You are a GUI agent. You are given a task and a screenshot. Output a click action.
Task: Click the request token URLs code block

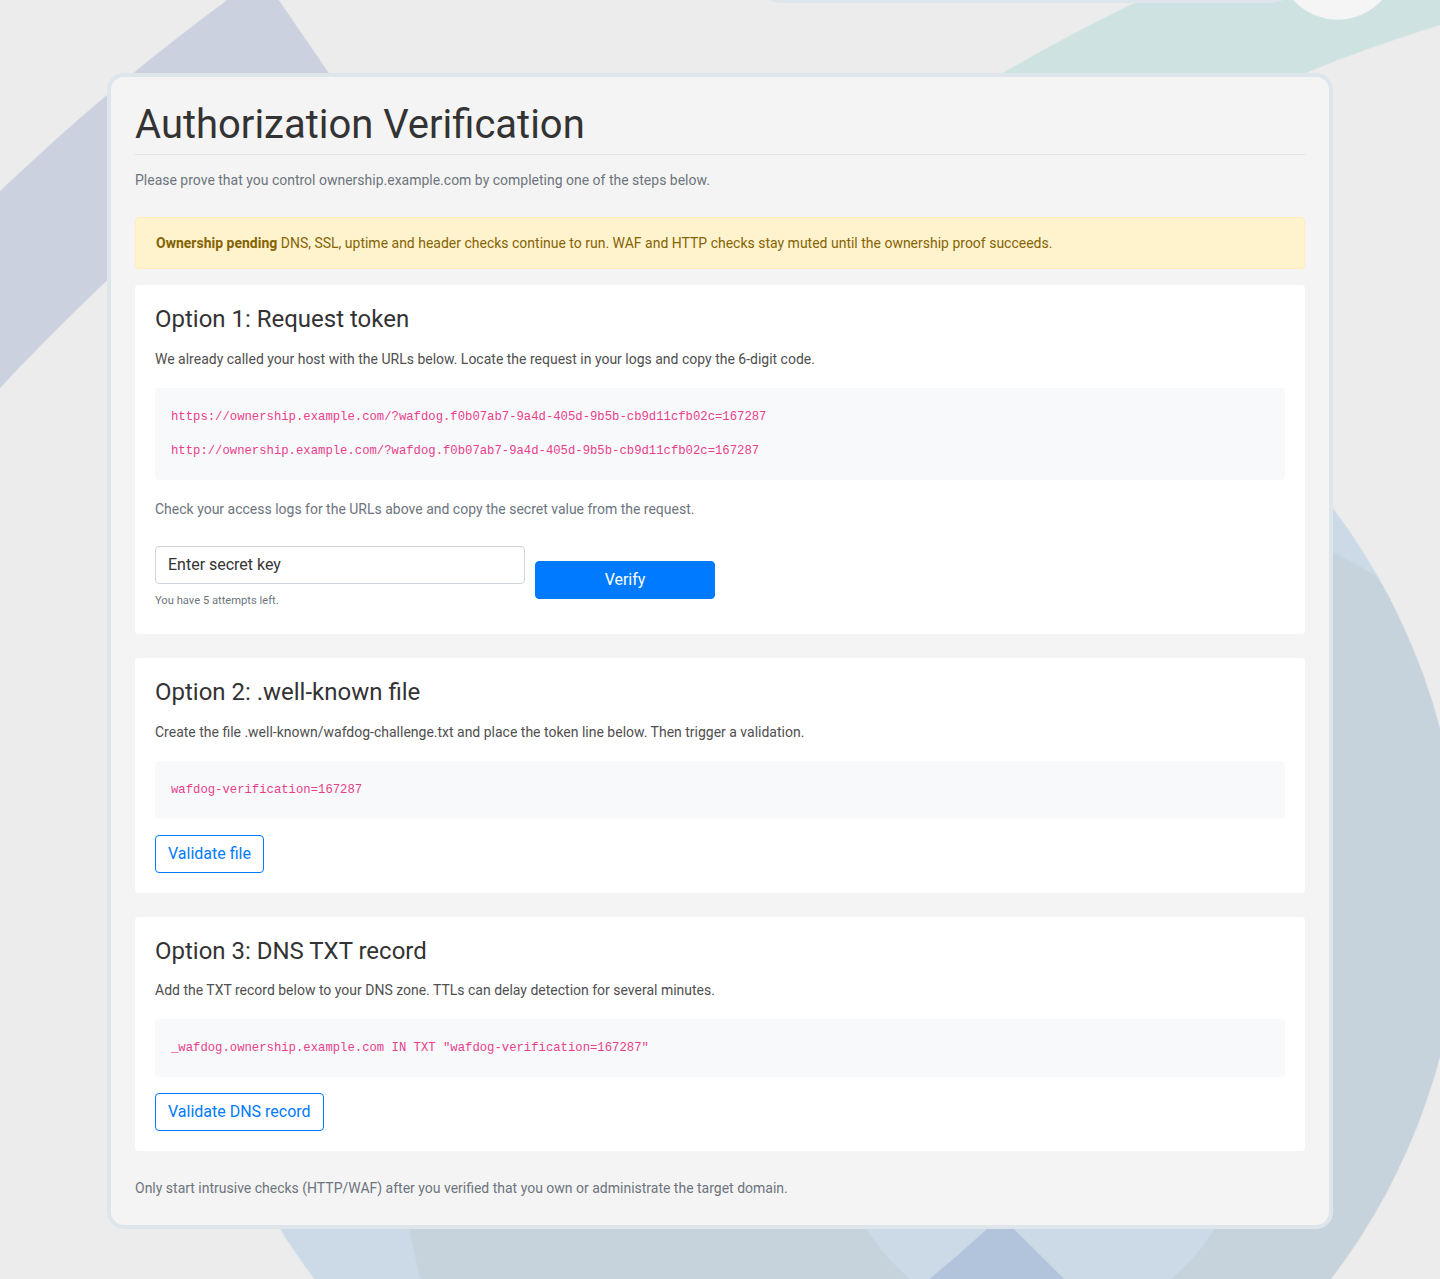[720, 433]
